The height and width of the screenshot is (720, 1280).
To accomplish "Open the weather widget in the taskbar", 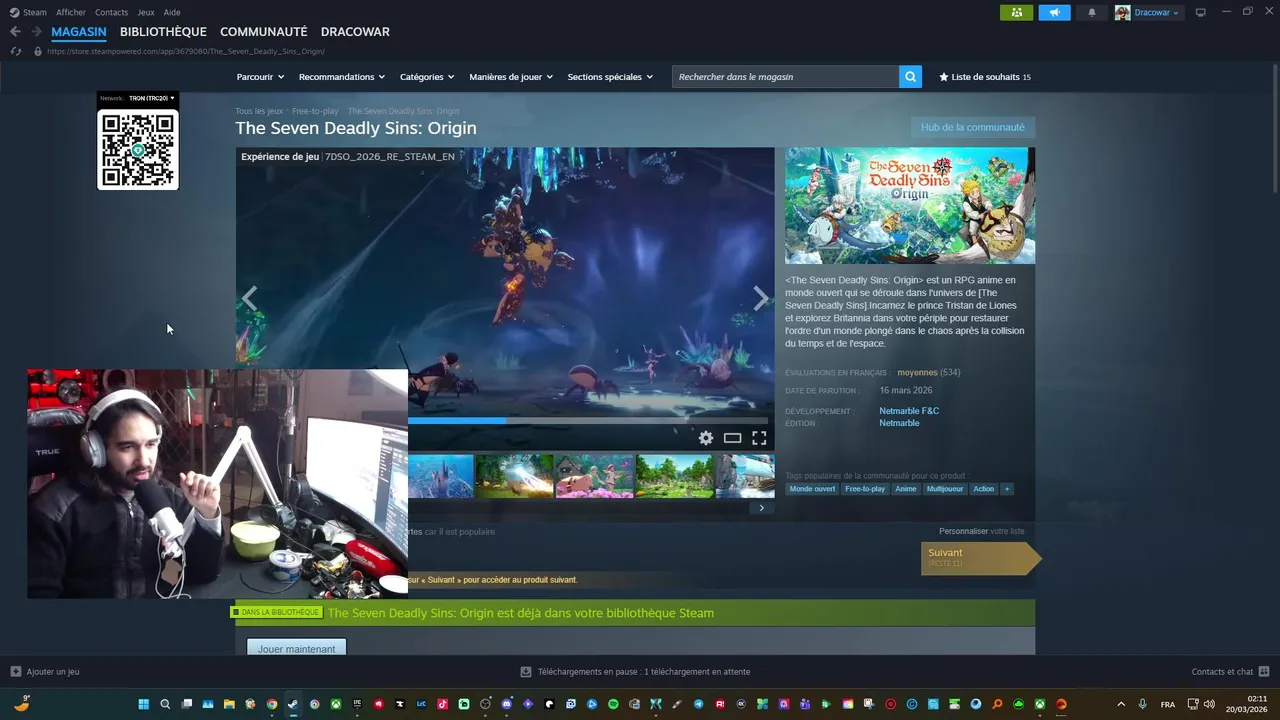I will (22, 703).
